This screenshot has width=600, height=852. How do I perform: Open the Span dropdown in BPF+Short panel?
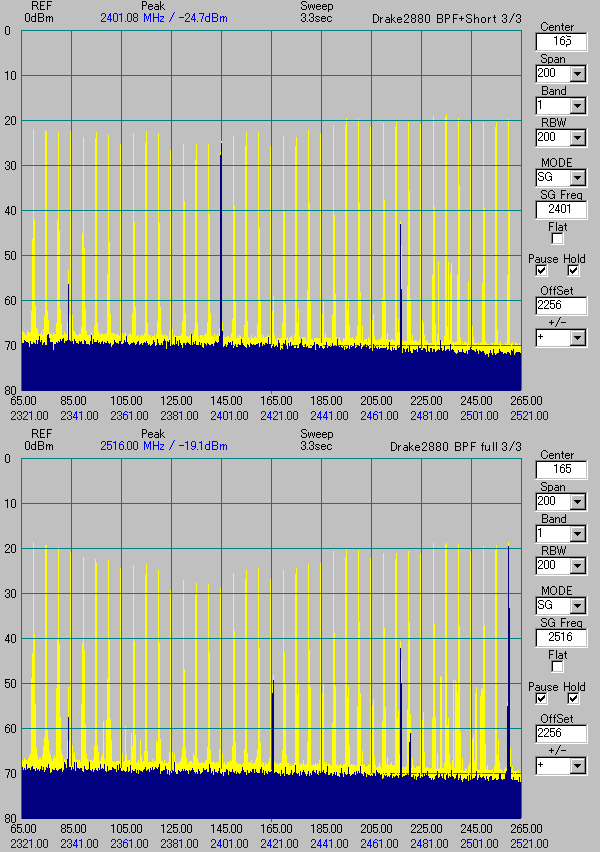(578, 74)
